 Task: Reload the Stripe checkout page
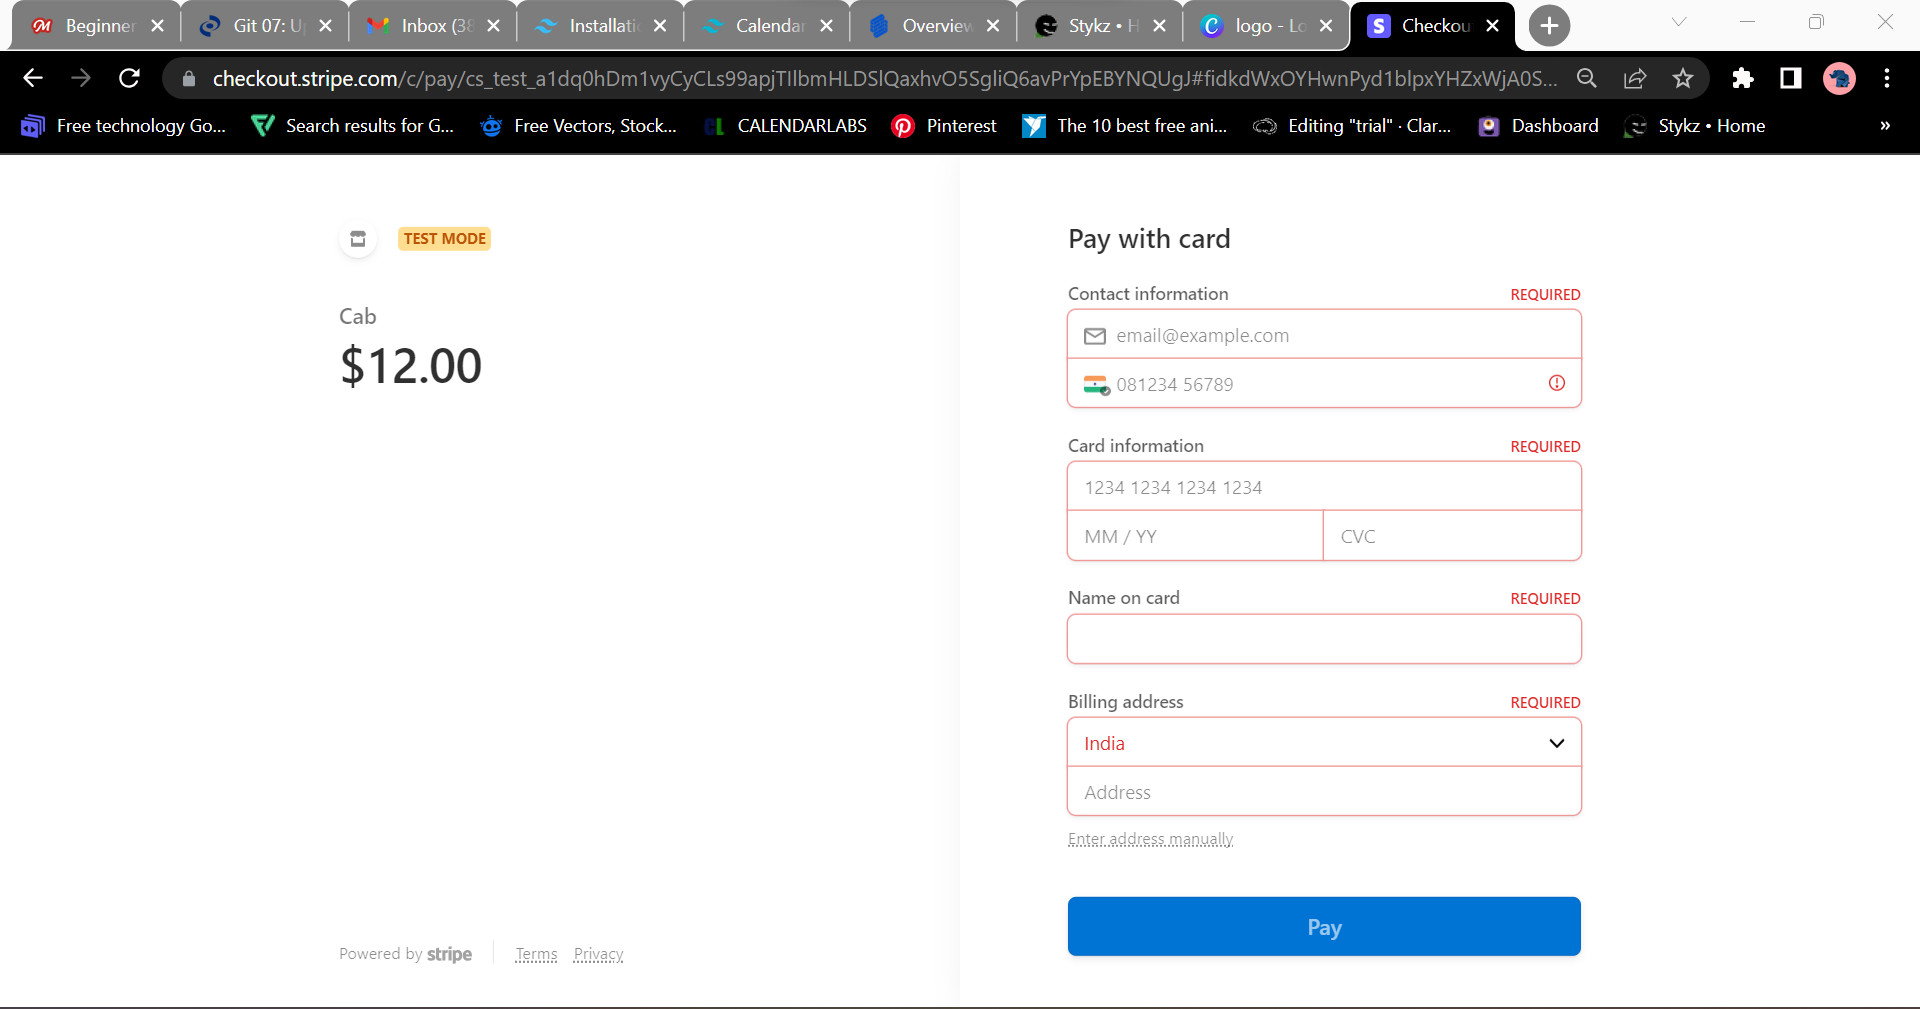click(x=129, y=78)
